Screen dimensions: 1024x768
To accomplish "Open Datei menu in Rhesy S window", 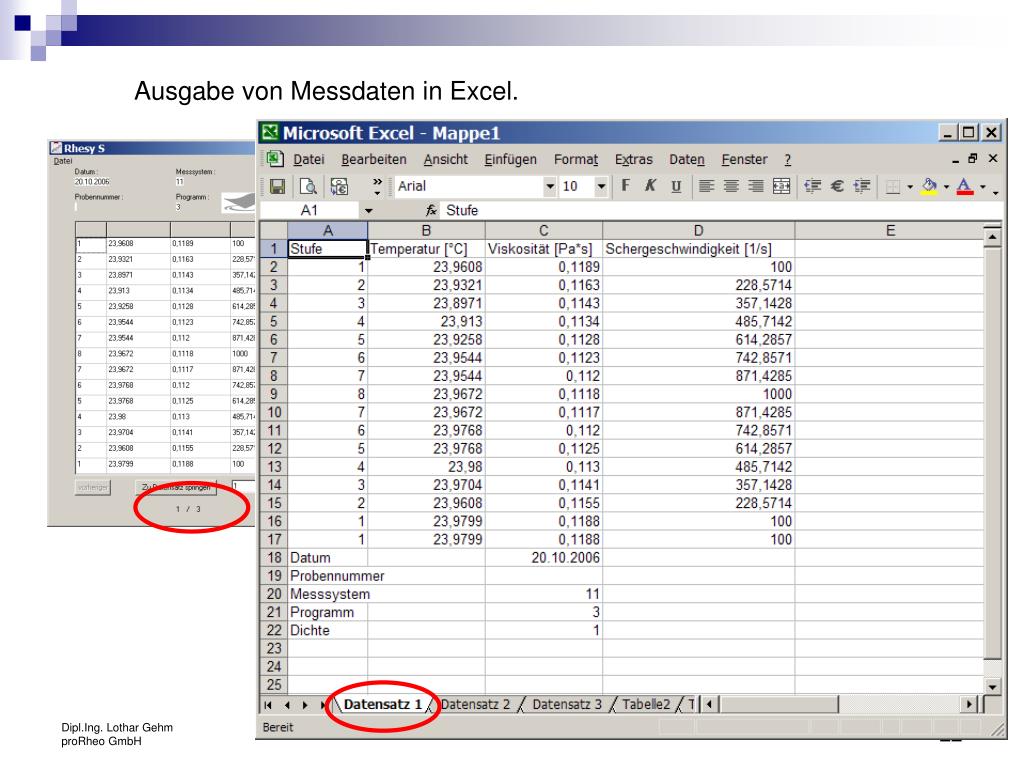I will pyautogui.click(x=63, y=161).
